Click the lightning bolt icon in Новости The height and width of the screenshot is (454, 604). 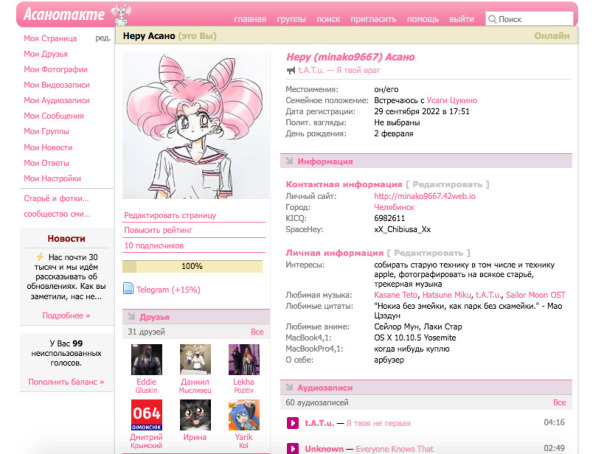point(40,256)
